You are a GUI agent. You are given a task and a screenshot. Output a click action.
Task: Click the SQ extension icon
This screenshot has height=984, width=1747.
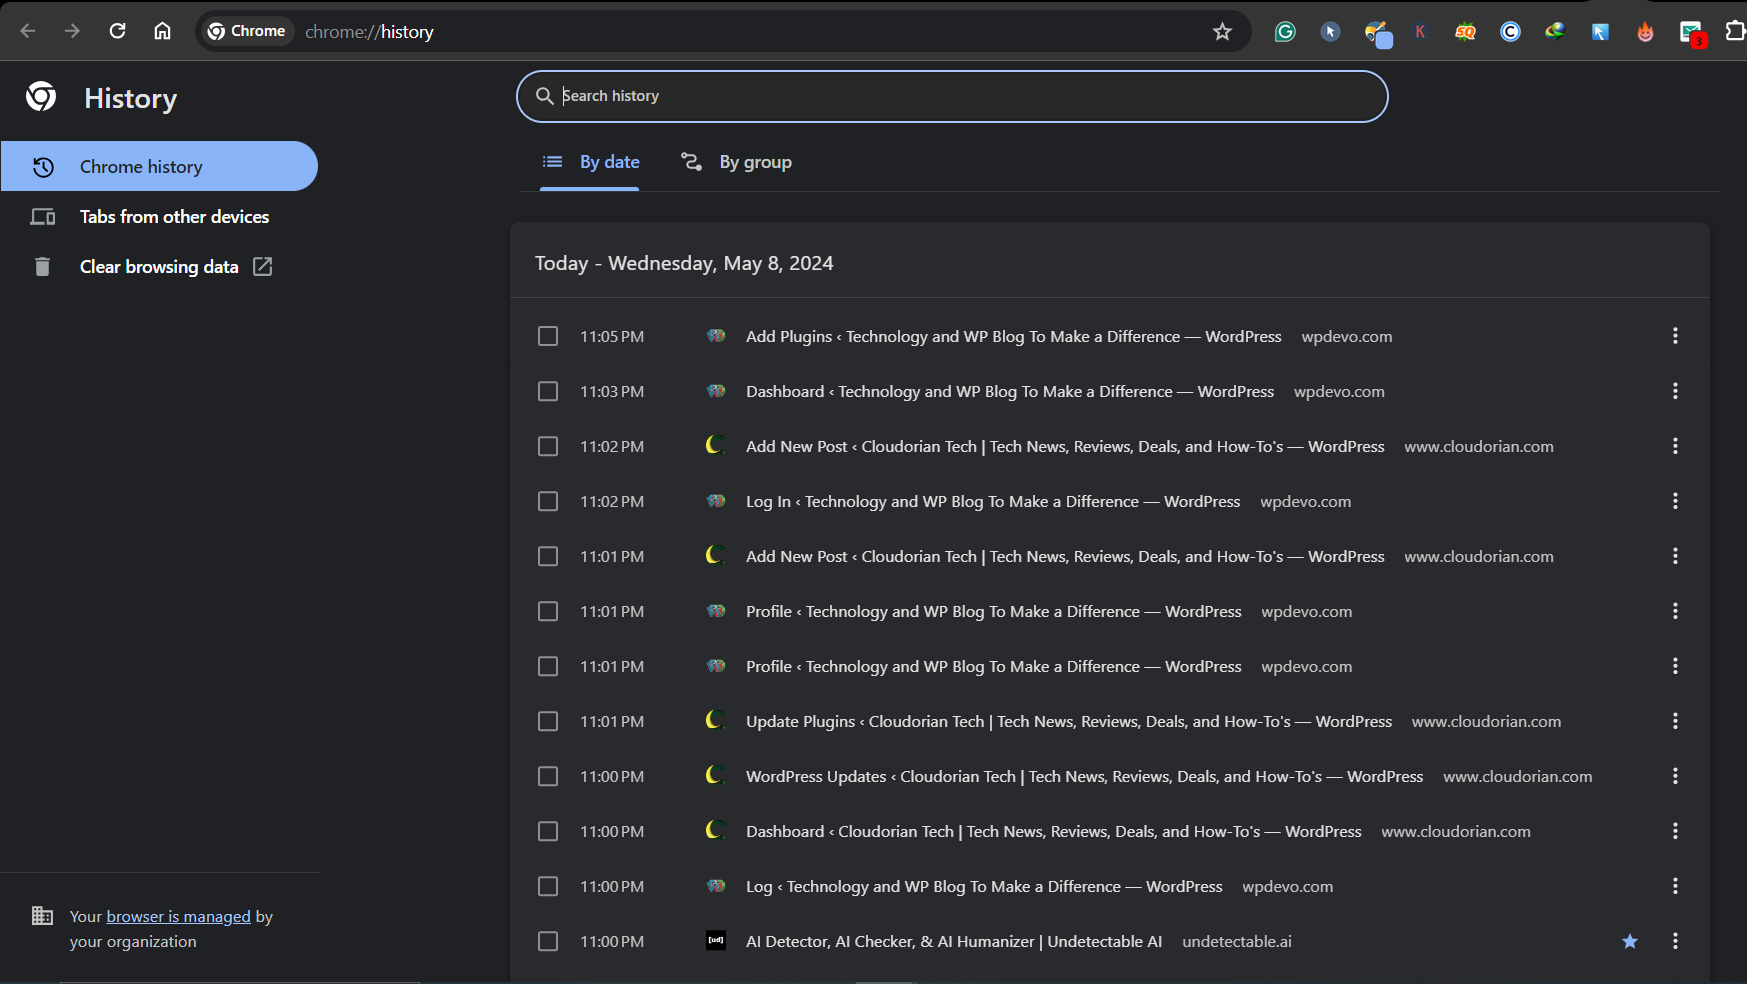1465,32
